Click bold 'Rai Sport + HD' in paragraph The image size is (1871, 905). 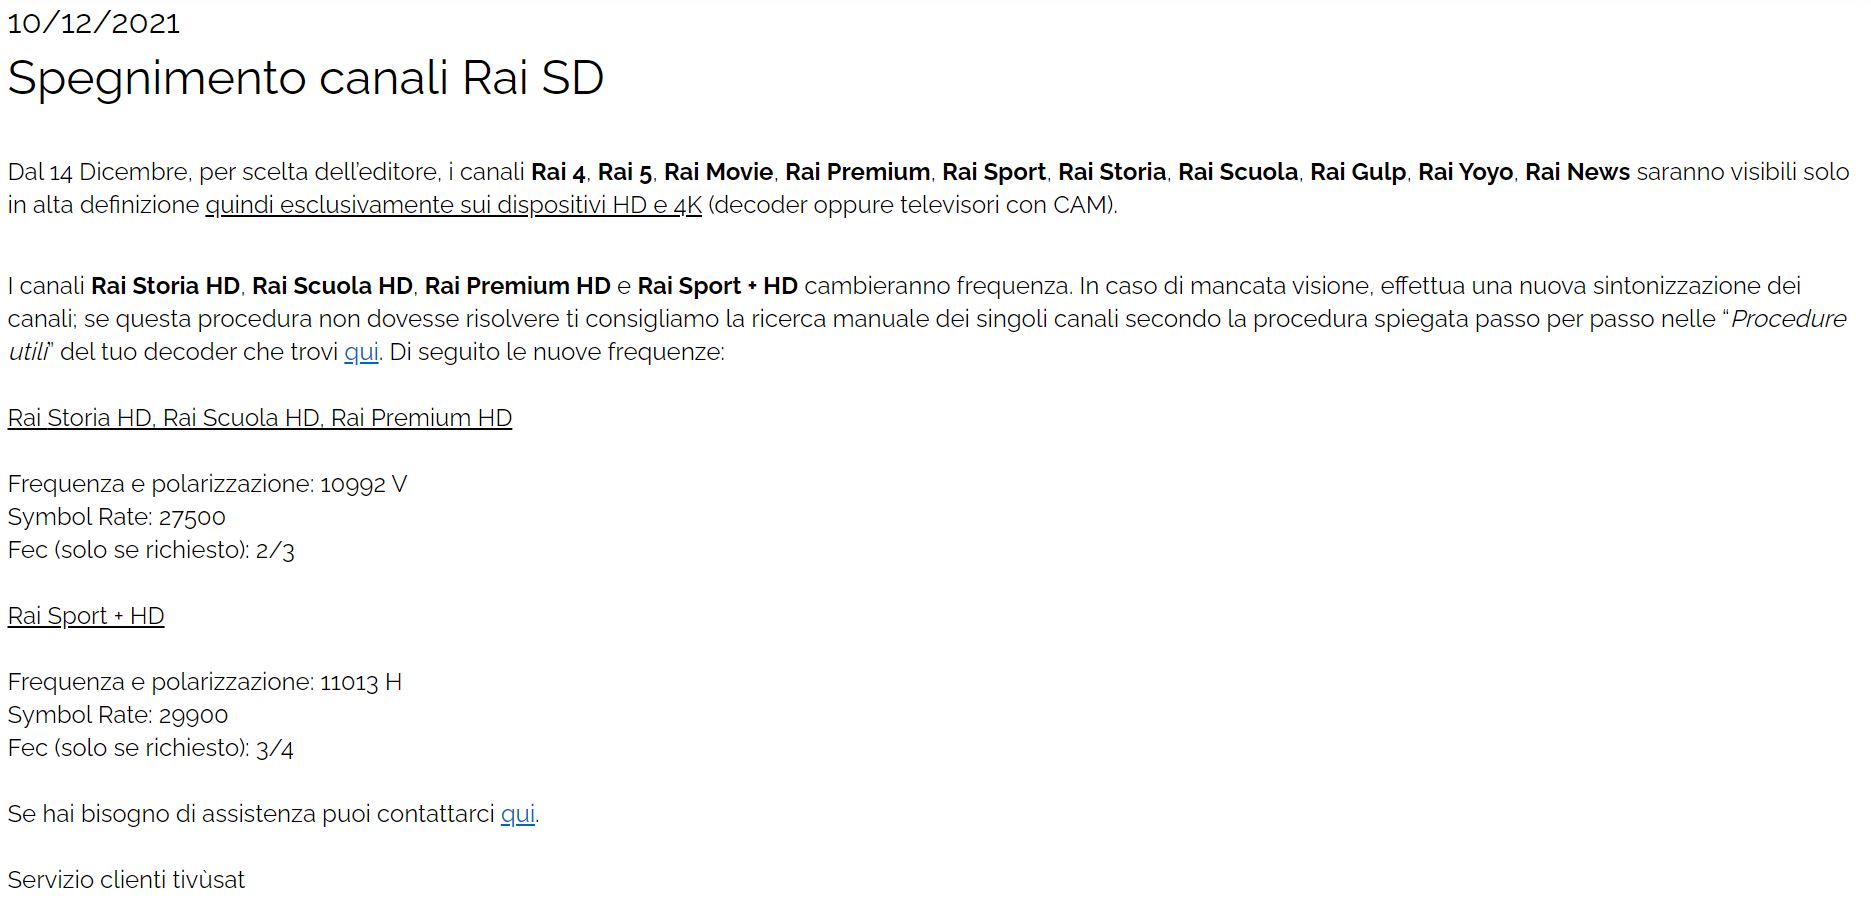[717, 286]
